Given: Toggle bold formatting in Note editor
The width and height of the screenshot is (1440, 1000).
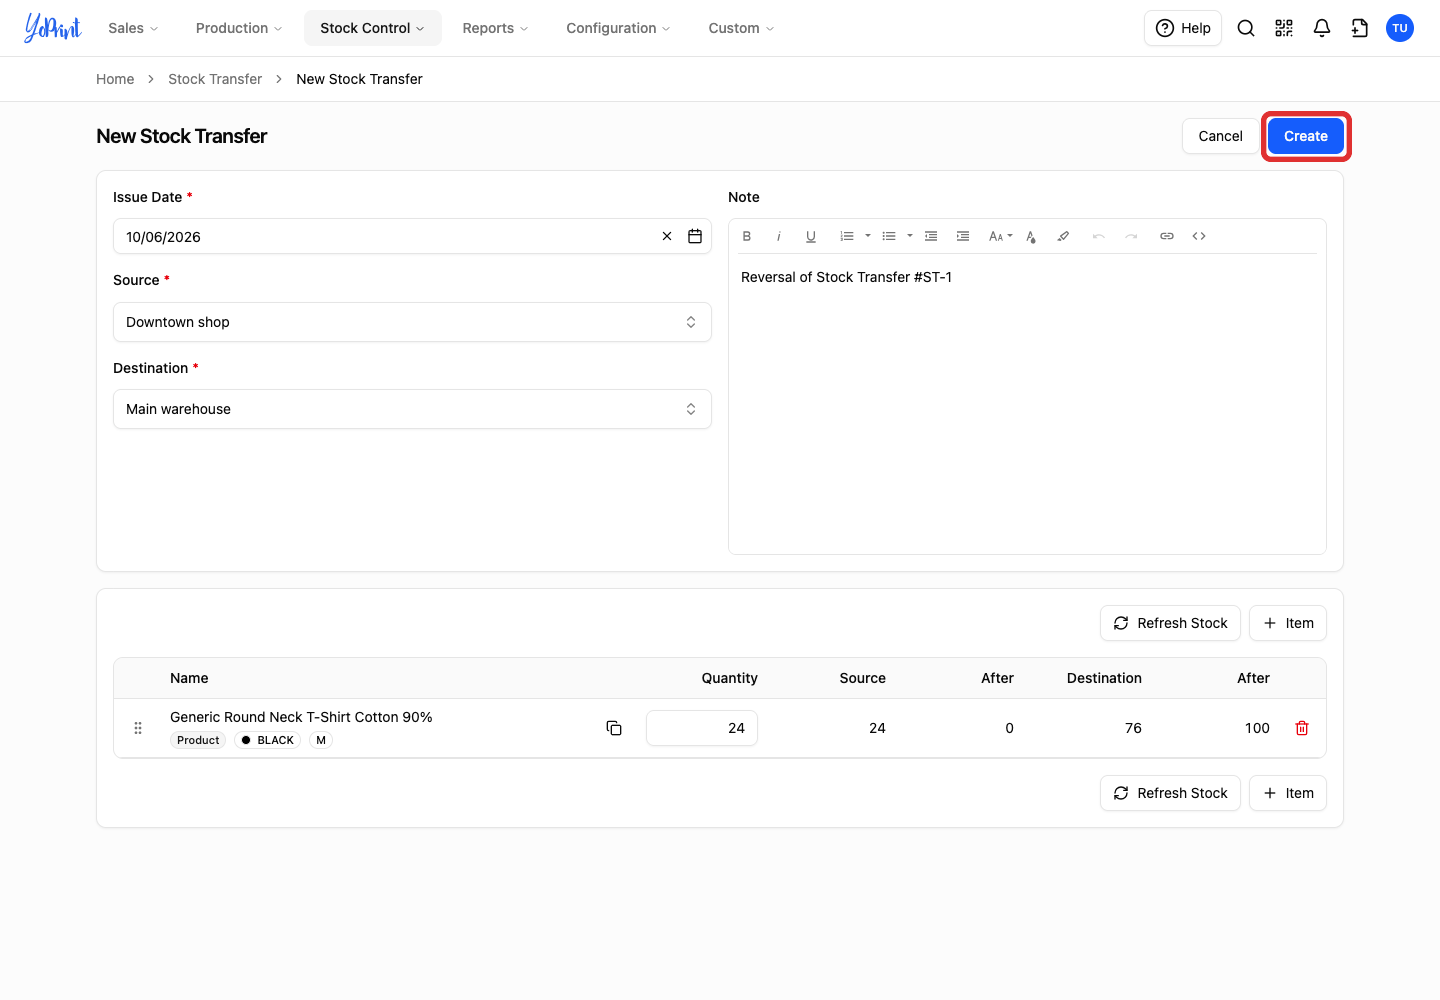Looking at the screenshot, I should 747,236.
